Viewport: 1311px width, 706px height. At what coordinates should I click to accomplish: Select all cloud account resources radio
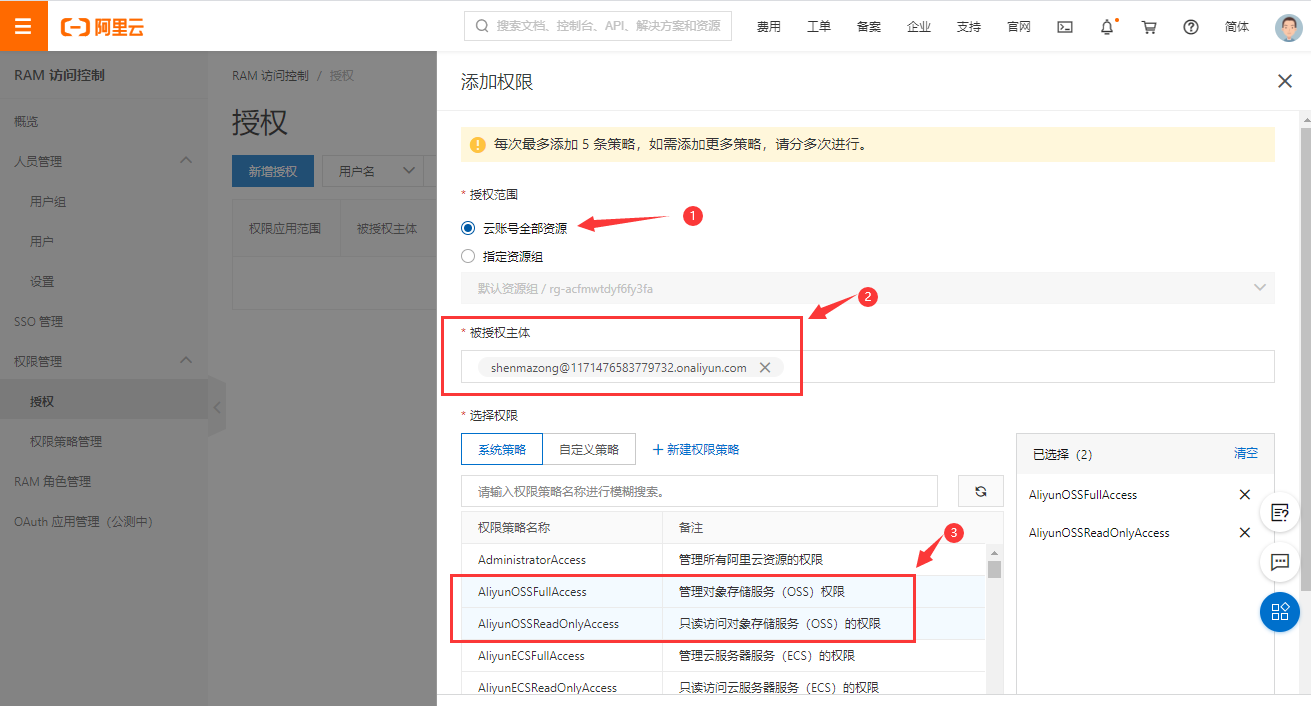pyautogui.click(x=468, y=227)
